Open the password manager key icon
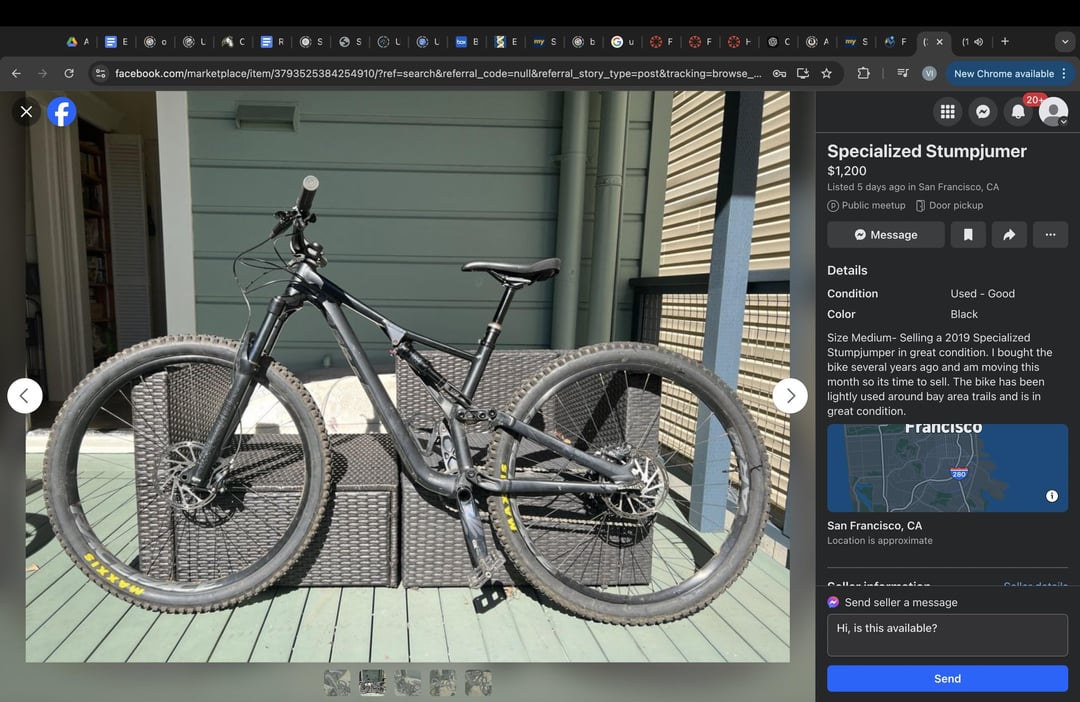This screenshot has width=1080, height=702. tap(779, 73)
